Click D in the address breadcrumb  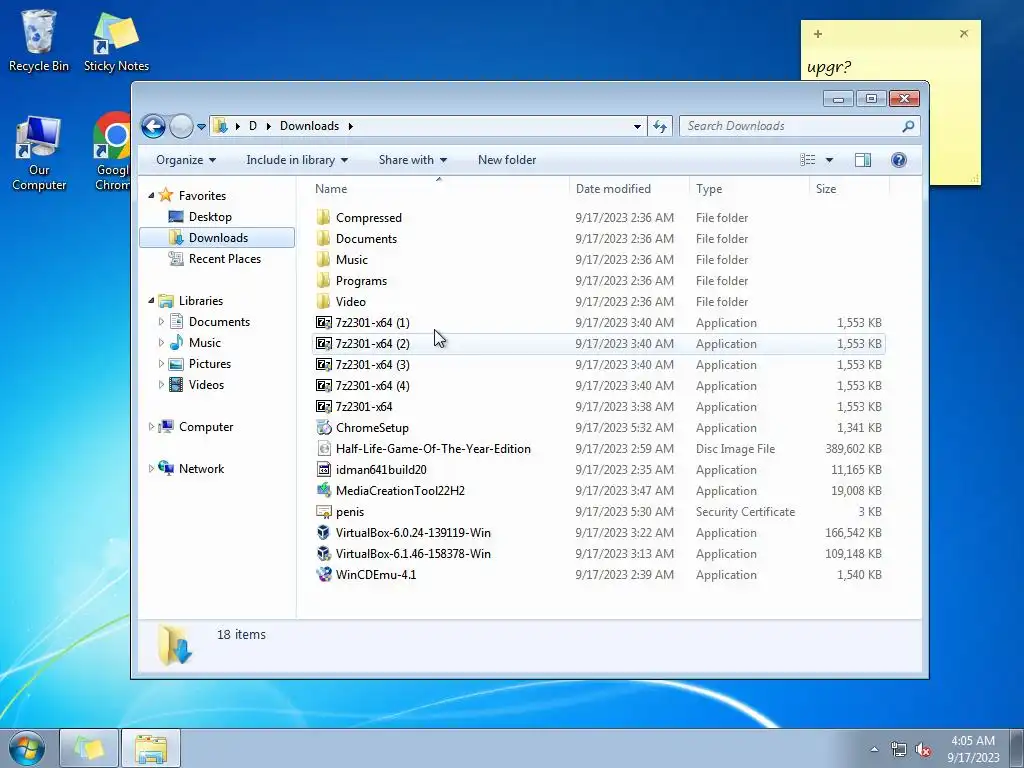pyautogui.click(x=253, y=126)
